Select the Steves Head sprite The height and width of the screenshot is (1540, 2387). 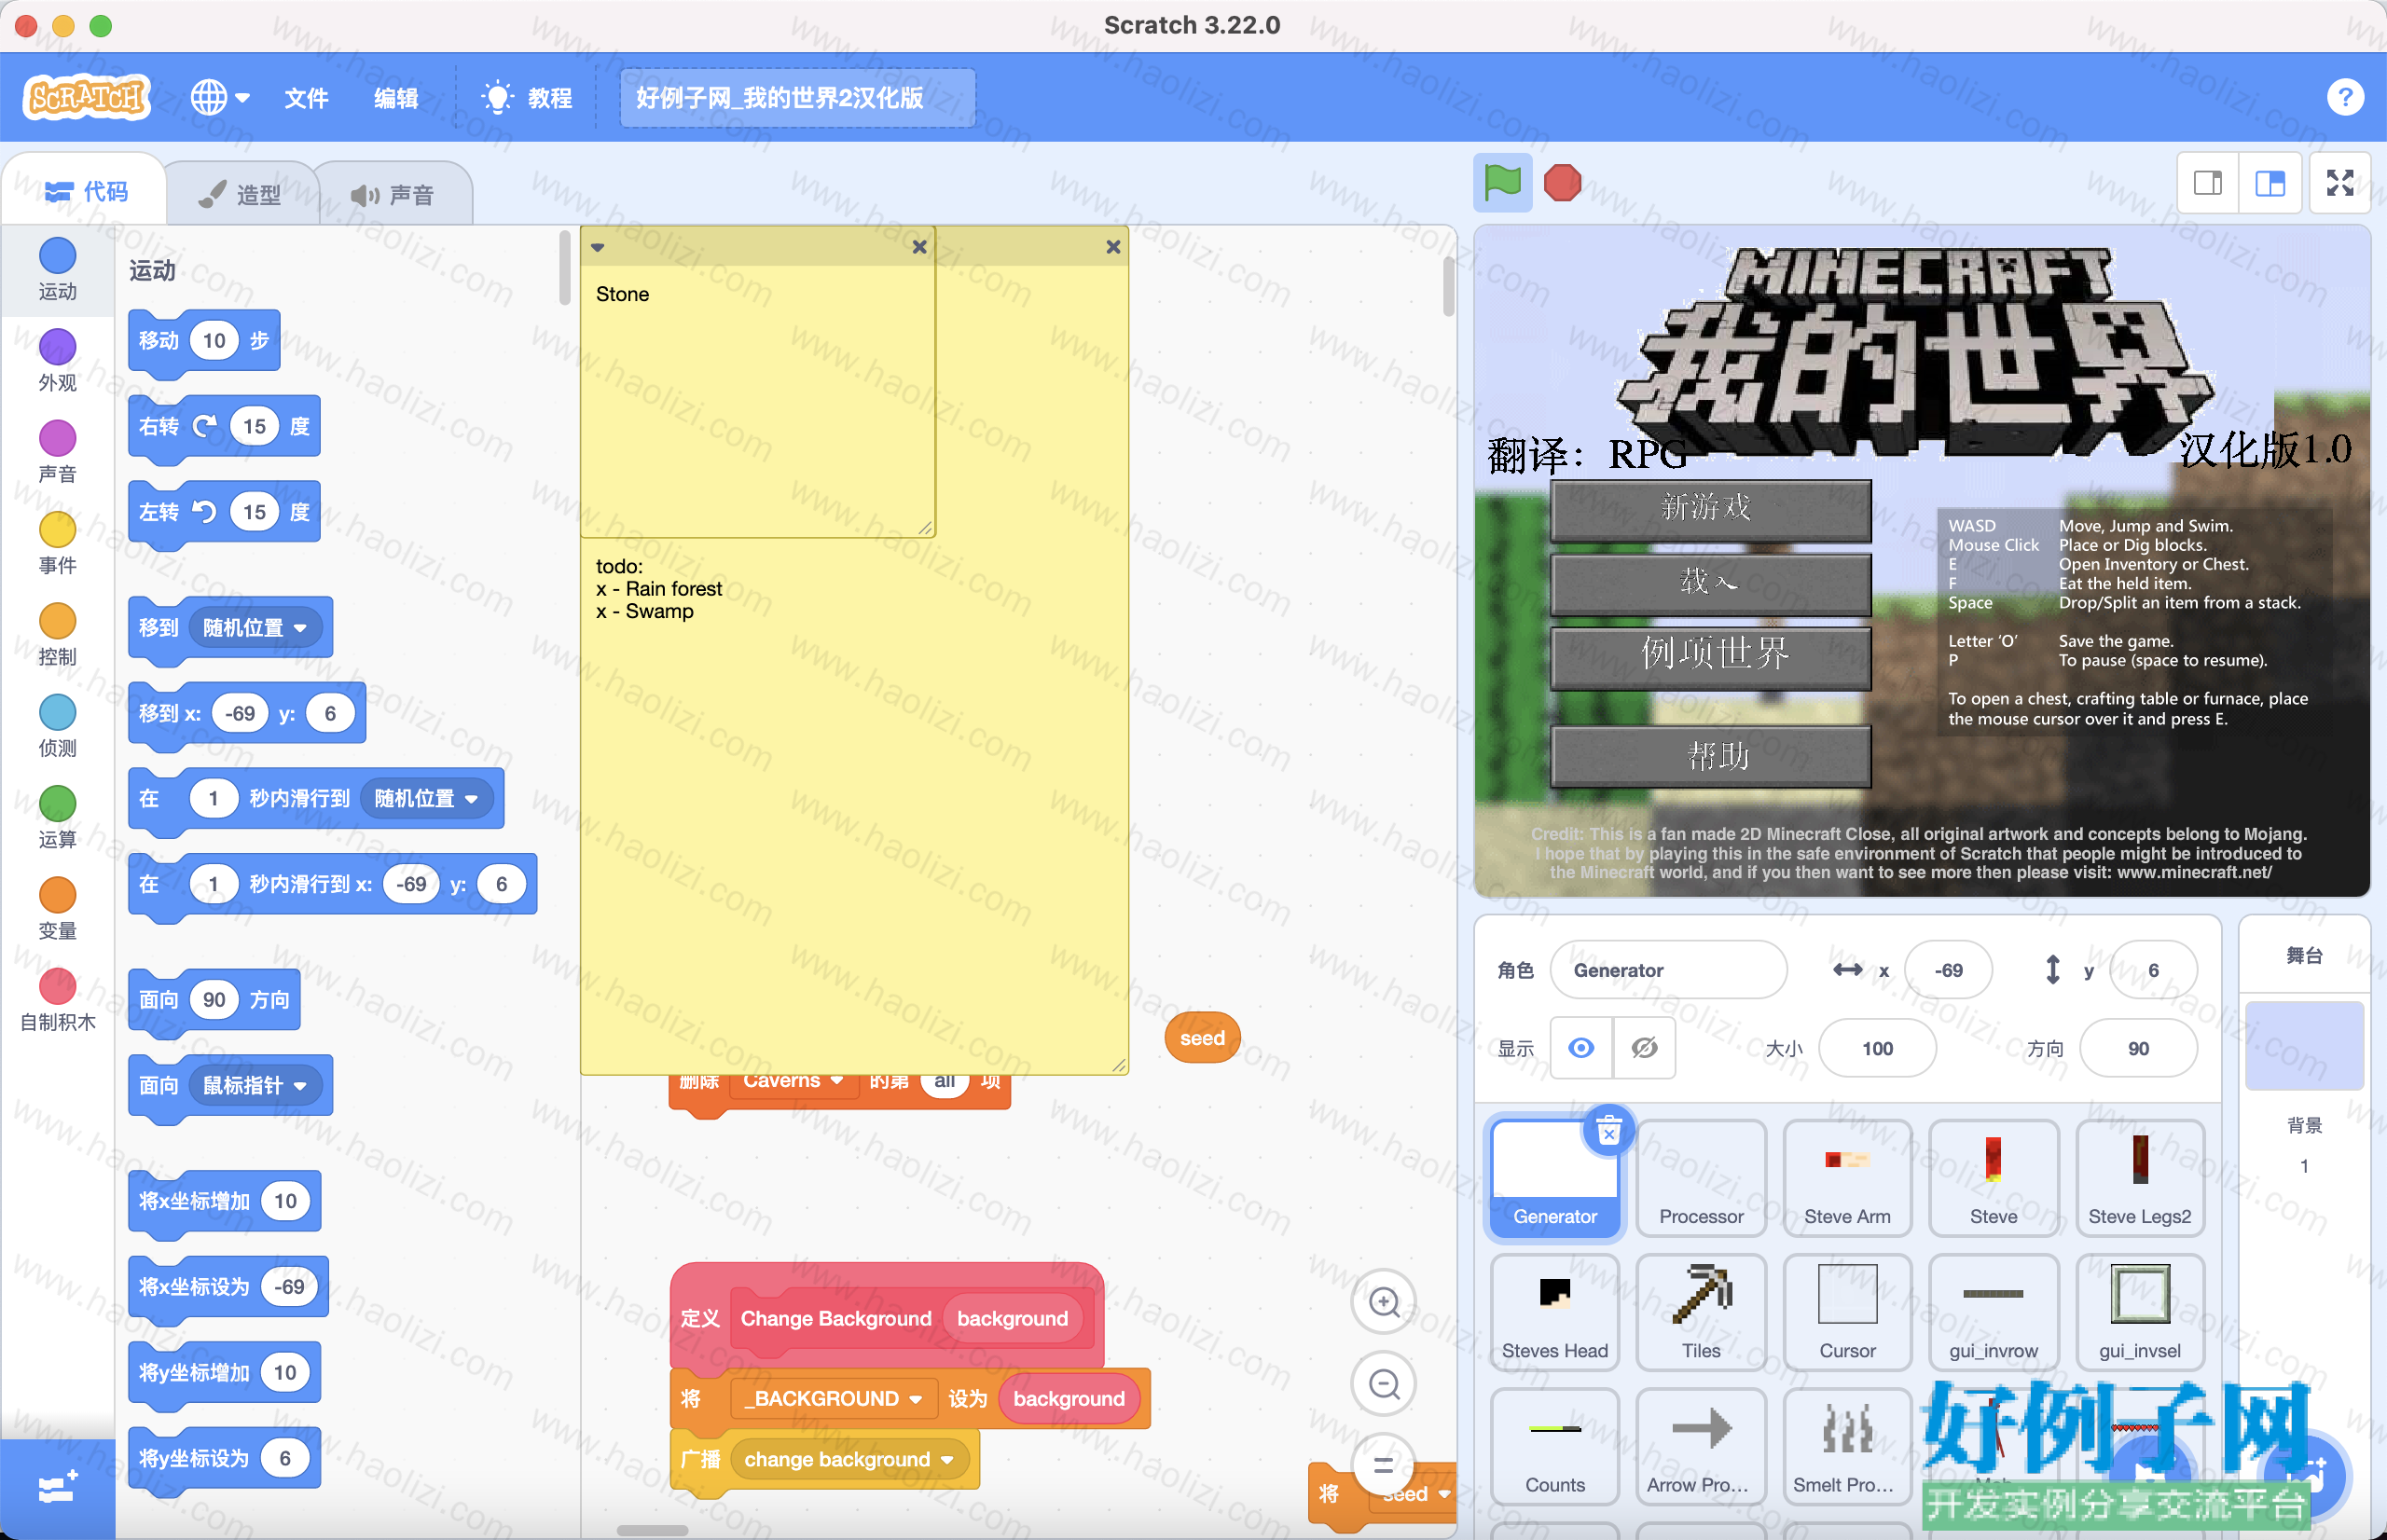pos(1555,1312)
